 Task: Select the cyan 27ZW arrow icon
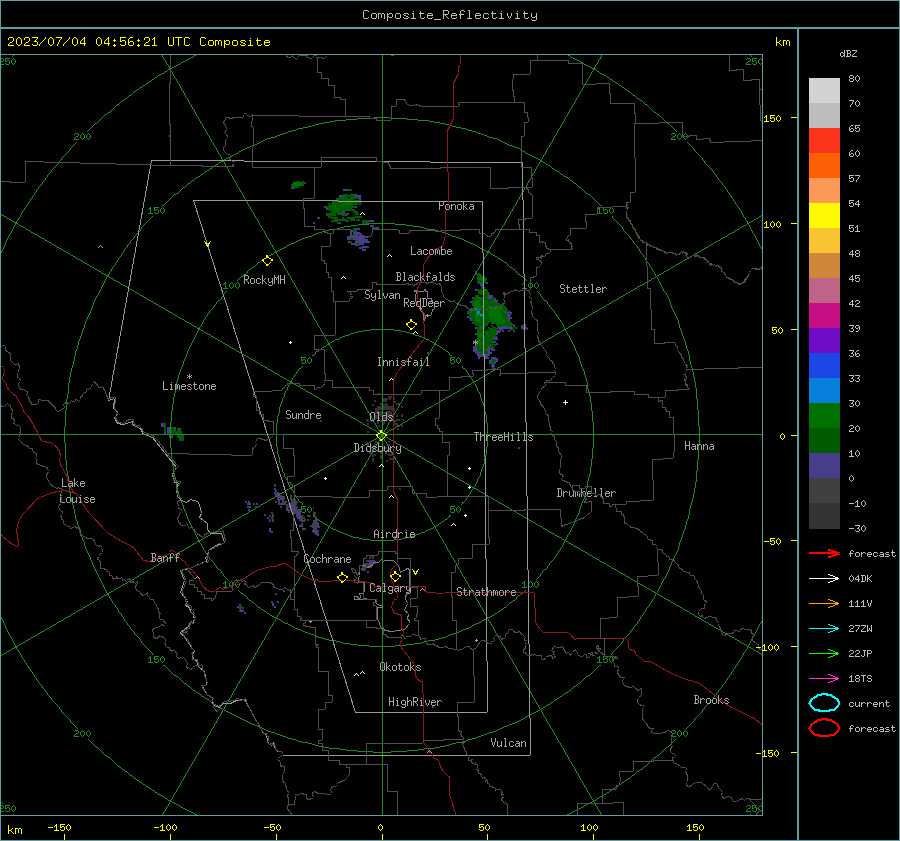pos(824,629)
